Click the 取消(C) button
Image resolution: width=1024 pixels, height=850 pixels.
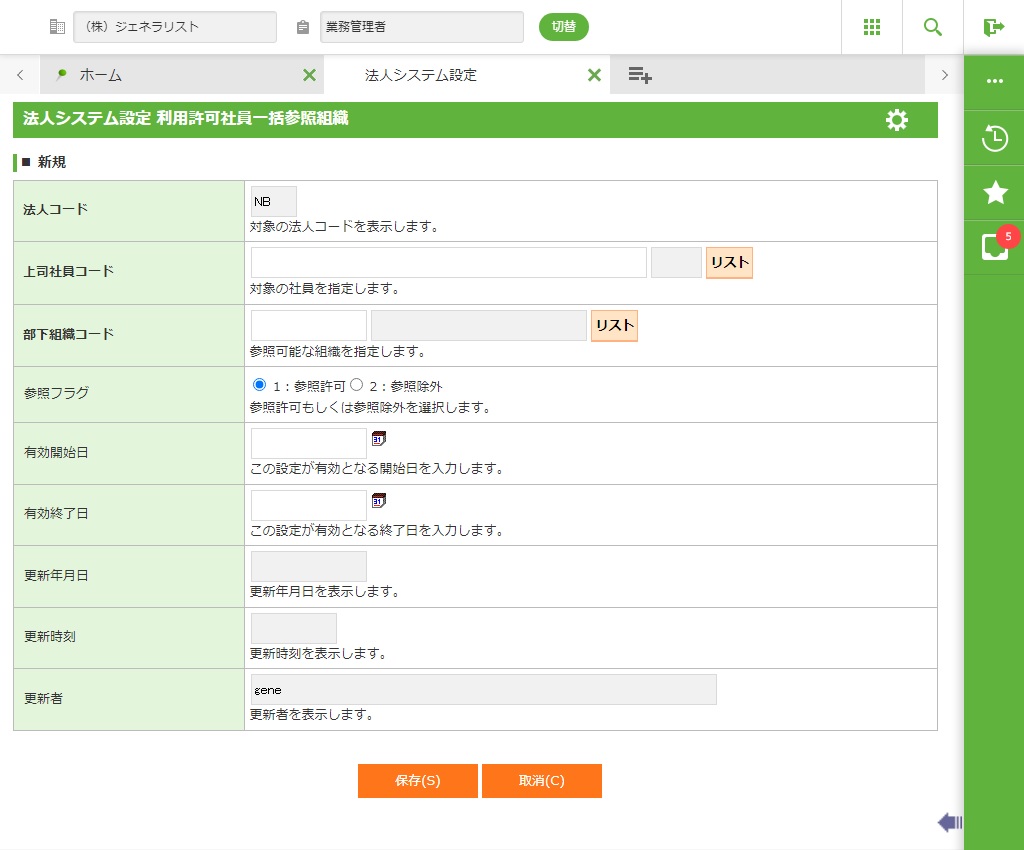541,781
